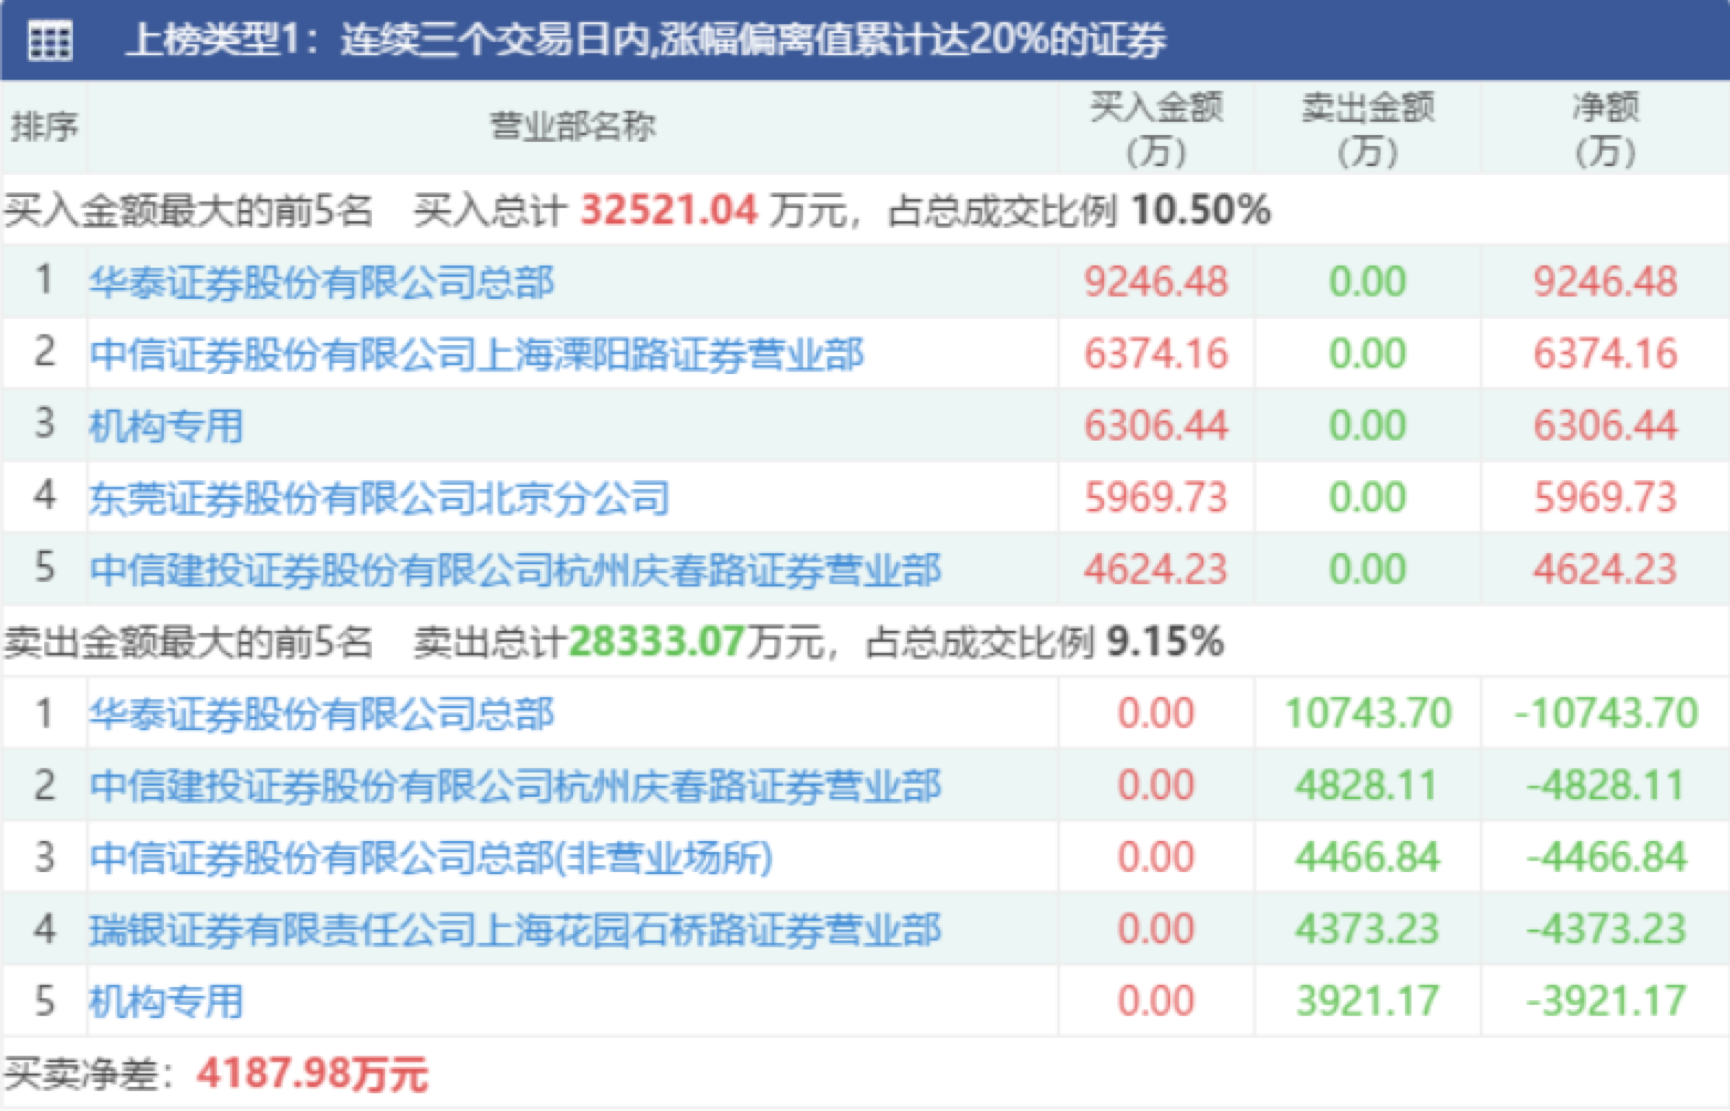This screenshot has width=1730, height=1111.
Task: Click rank number 3 beside 中信证券总部(非营业场所)
Action: 44,856
